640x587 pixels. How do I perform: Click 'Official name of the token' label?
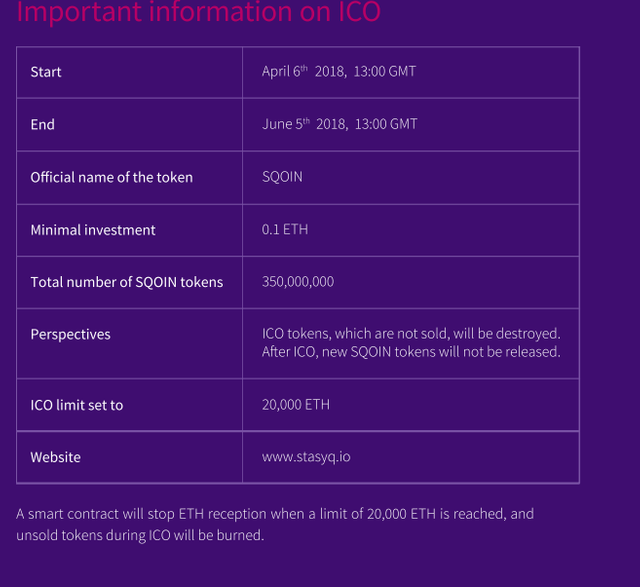[x=112, y=177]
